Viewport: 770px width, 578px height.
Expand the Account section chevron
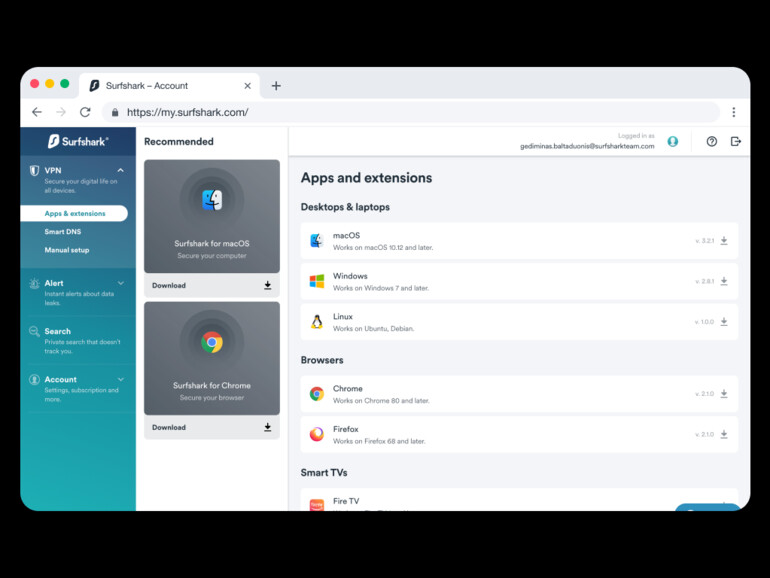[120, 379]
